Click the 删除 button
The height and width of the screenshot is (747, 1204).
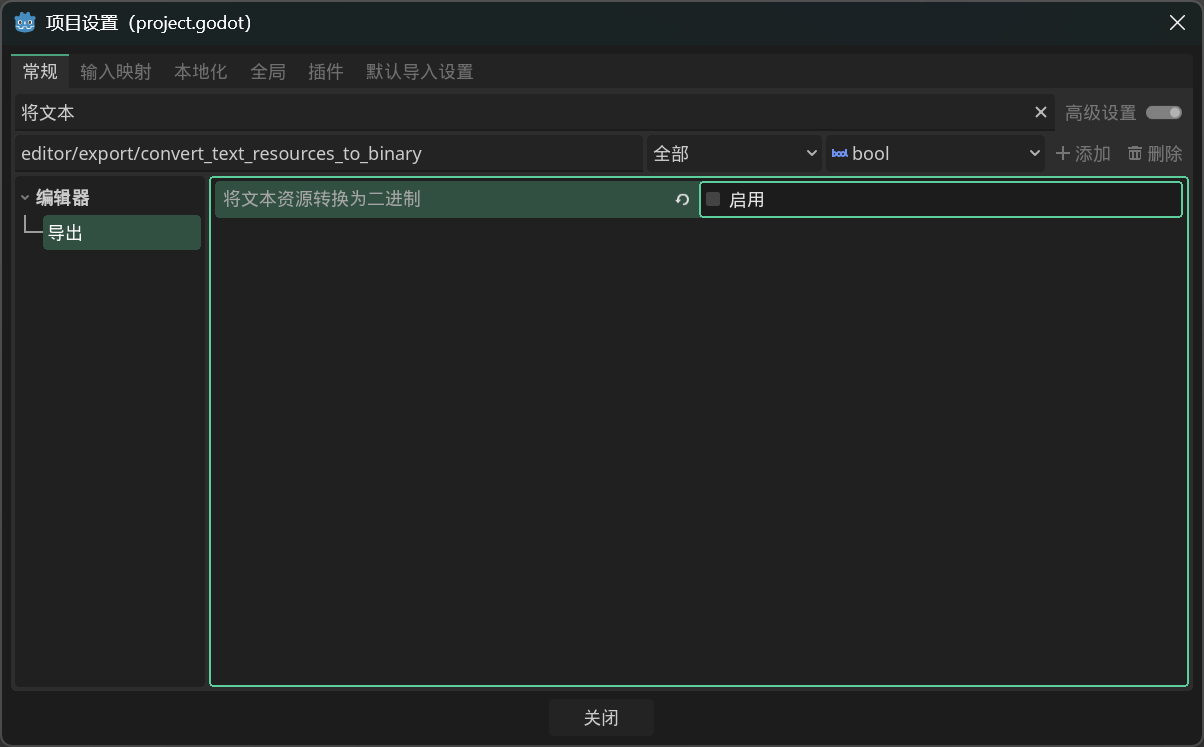point(1155,154)
